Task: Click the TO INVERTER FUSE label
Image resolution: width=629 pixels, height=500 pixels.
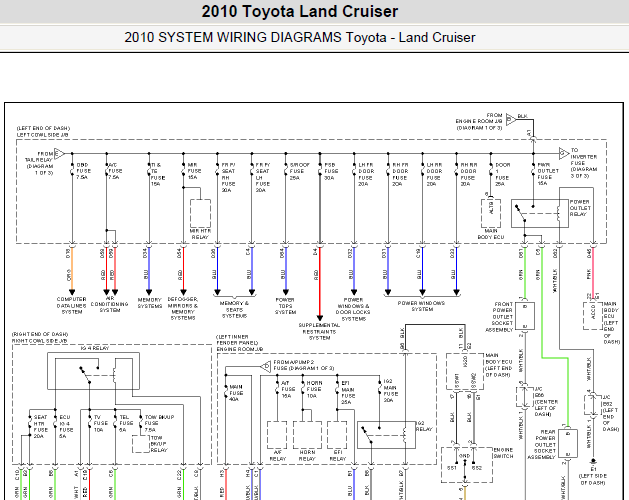Action: 584,163
